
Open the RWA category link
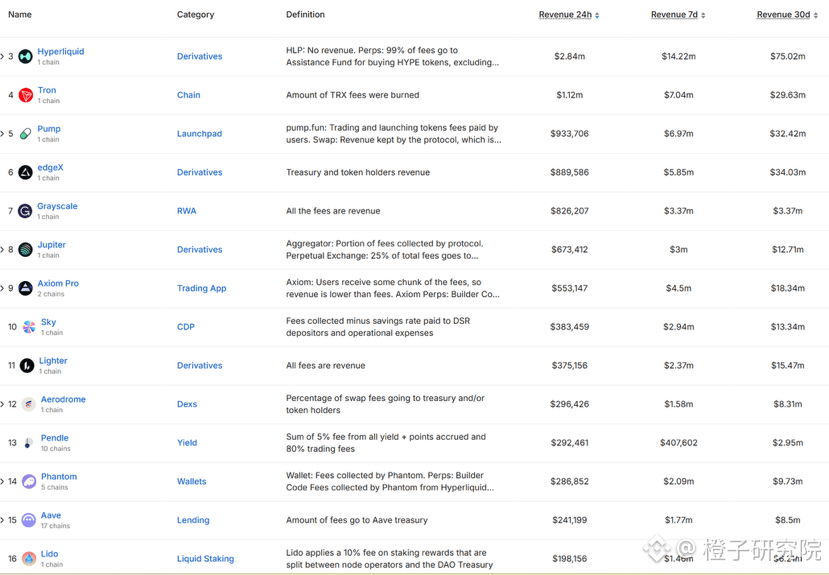click(x=187, y=211)
